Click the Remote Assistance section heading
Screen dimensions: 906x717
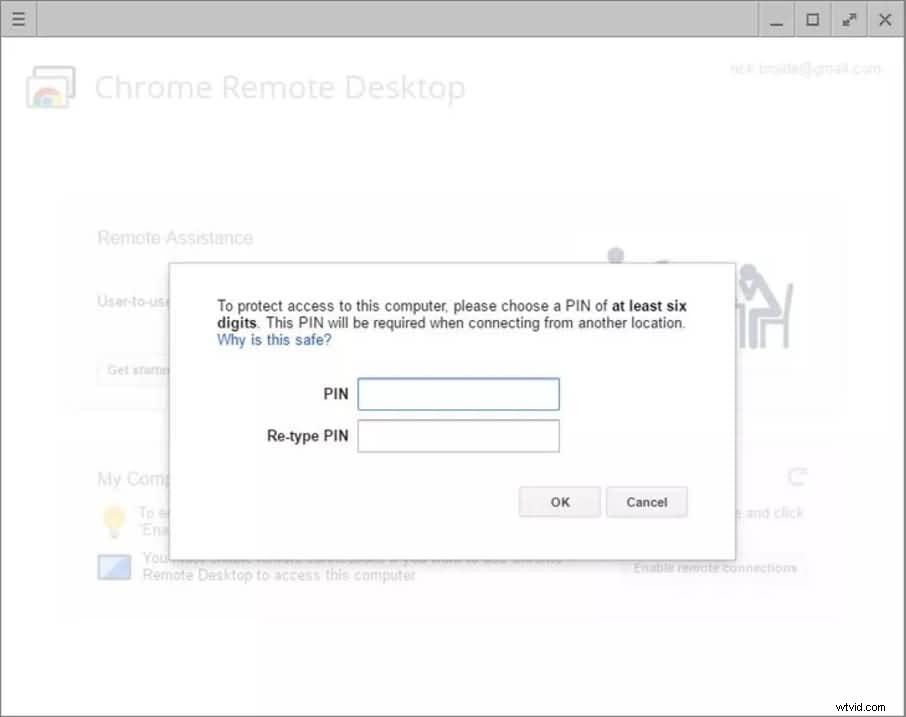pyautogui.click(x=174, y=238)
